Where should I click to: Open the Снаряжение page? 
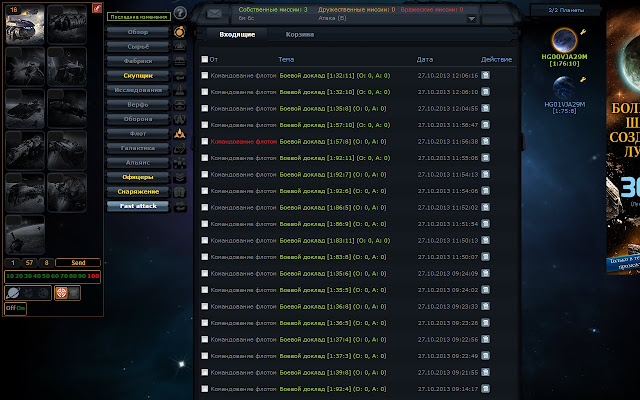tap(138, 191)
